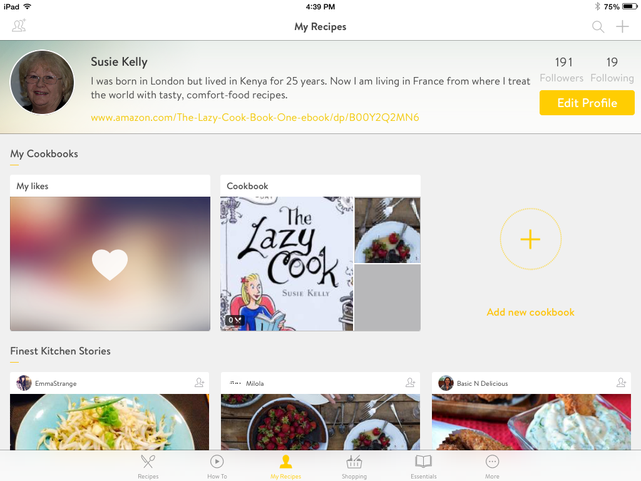
Task: View the 19 Following list
Action: [x=612, y=69]
